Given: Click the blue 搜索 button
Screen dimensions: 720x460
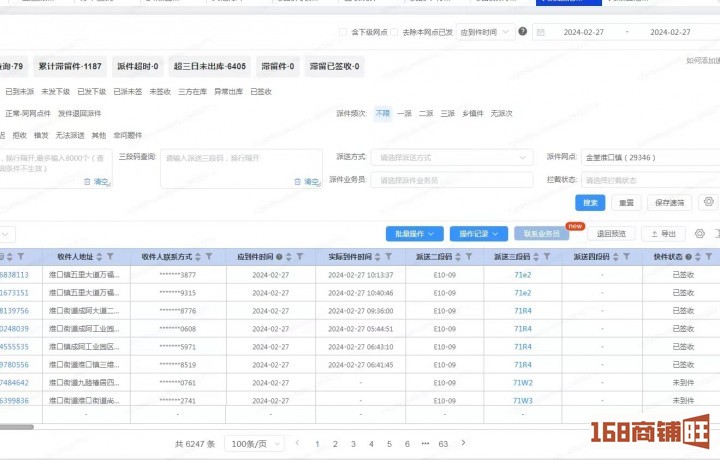Looking at the screenshot, I should coord(591,202).
